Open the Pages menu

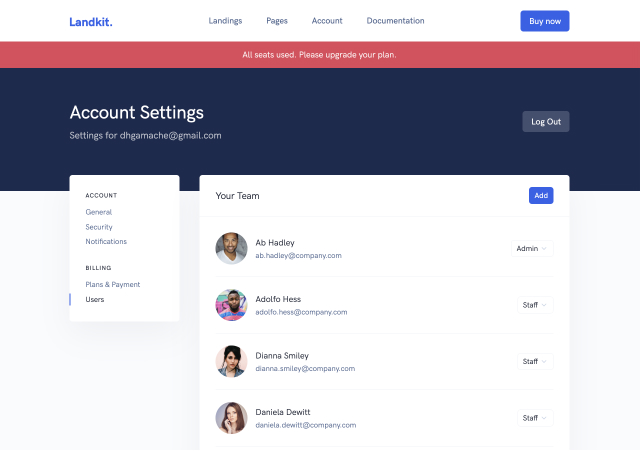(x=277, y=21)
